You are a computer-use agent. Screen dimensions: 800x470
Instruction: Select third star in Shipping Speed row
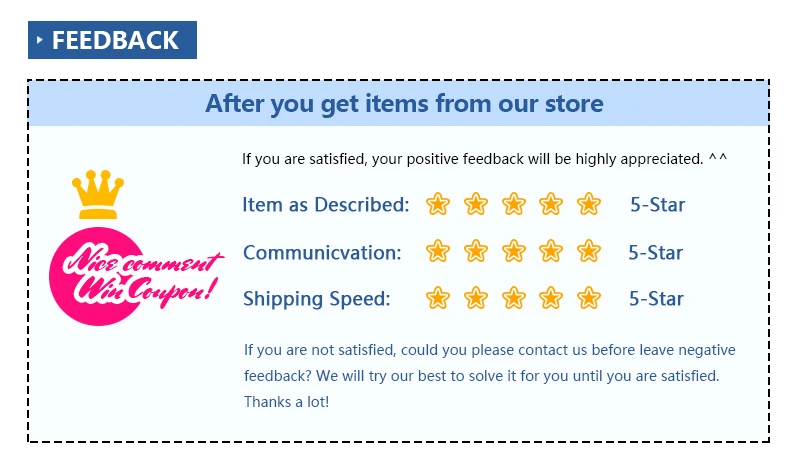click(x=513, y=298)
